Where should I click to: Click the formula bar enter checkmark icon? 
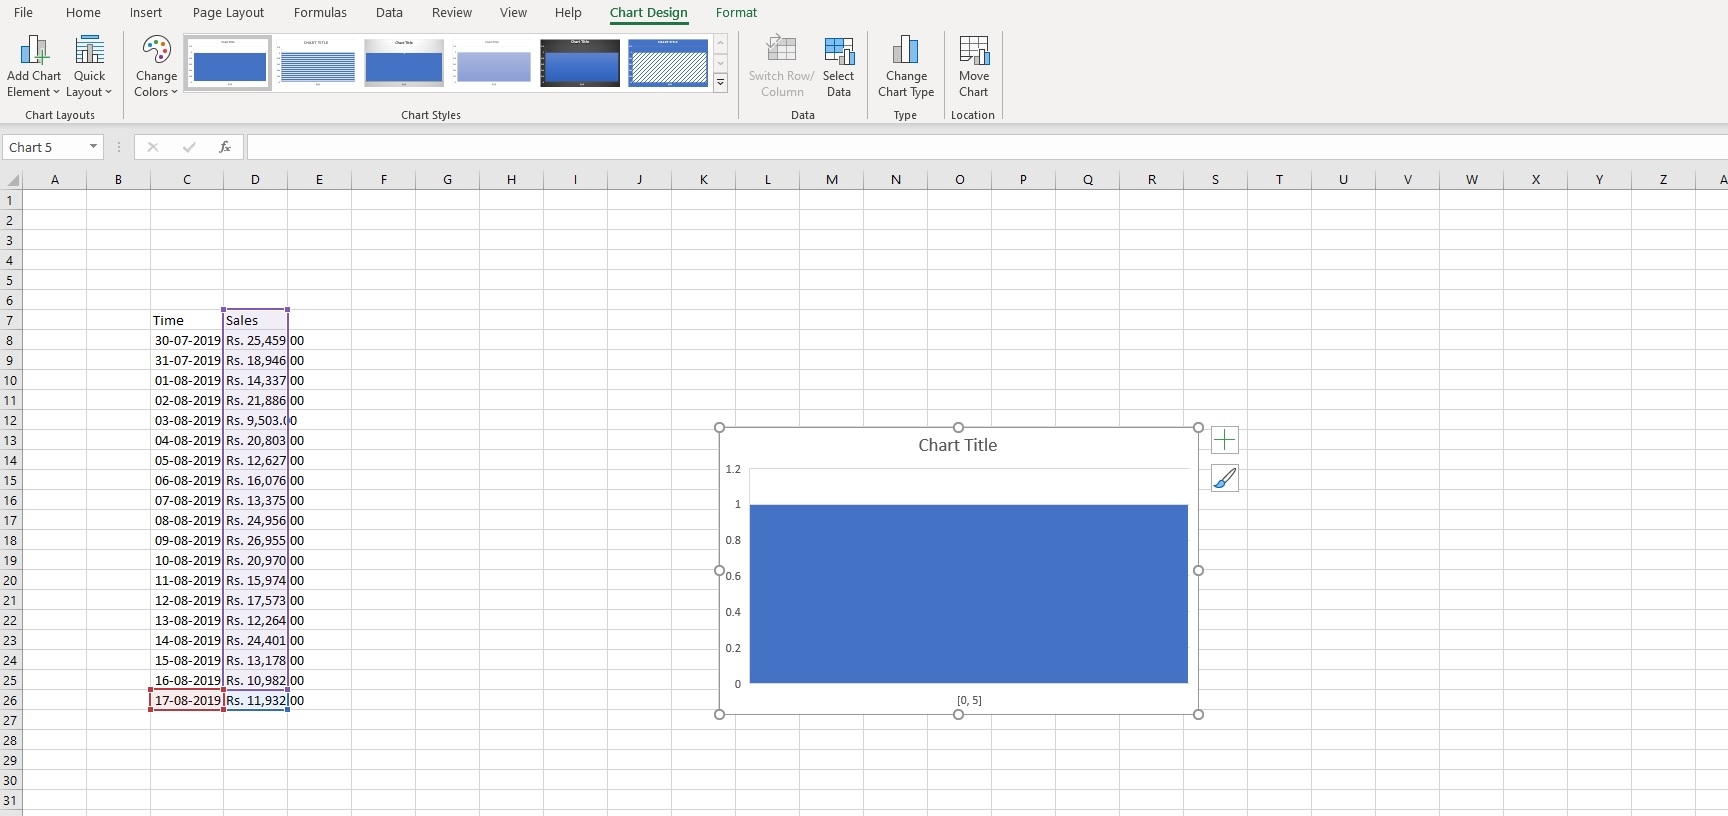tap(189, 147)
